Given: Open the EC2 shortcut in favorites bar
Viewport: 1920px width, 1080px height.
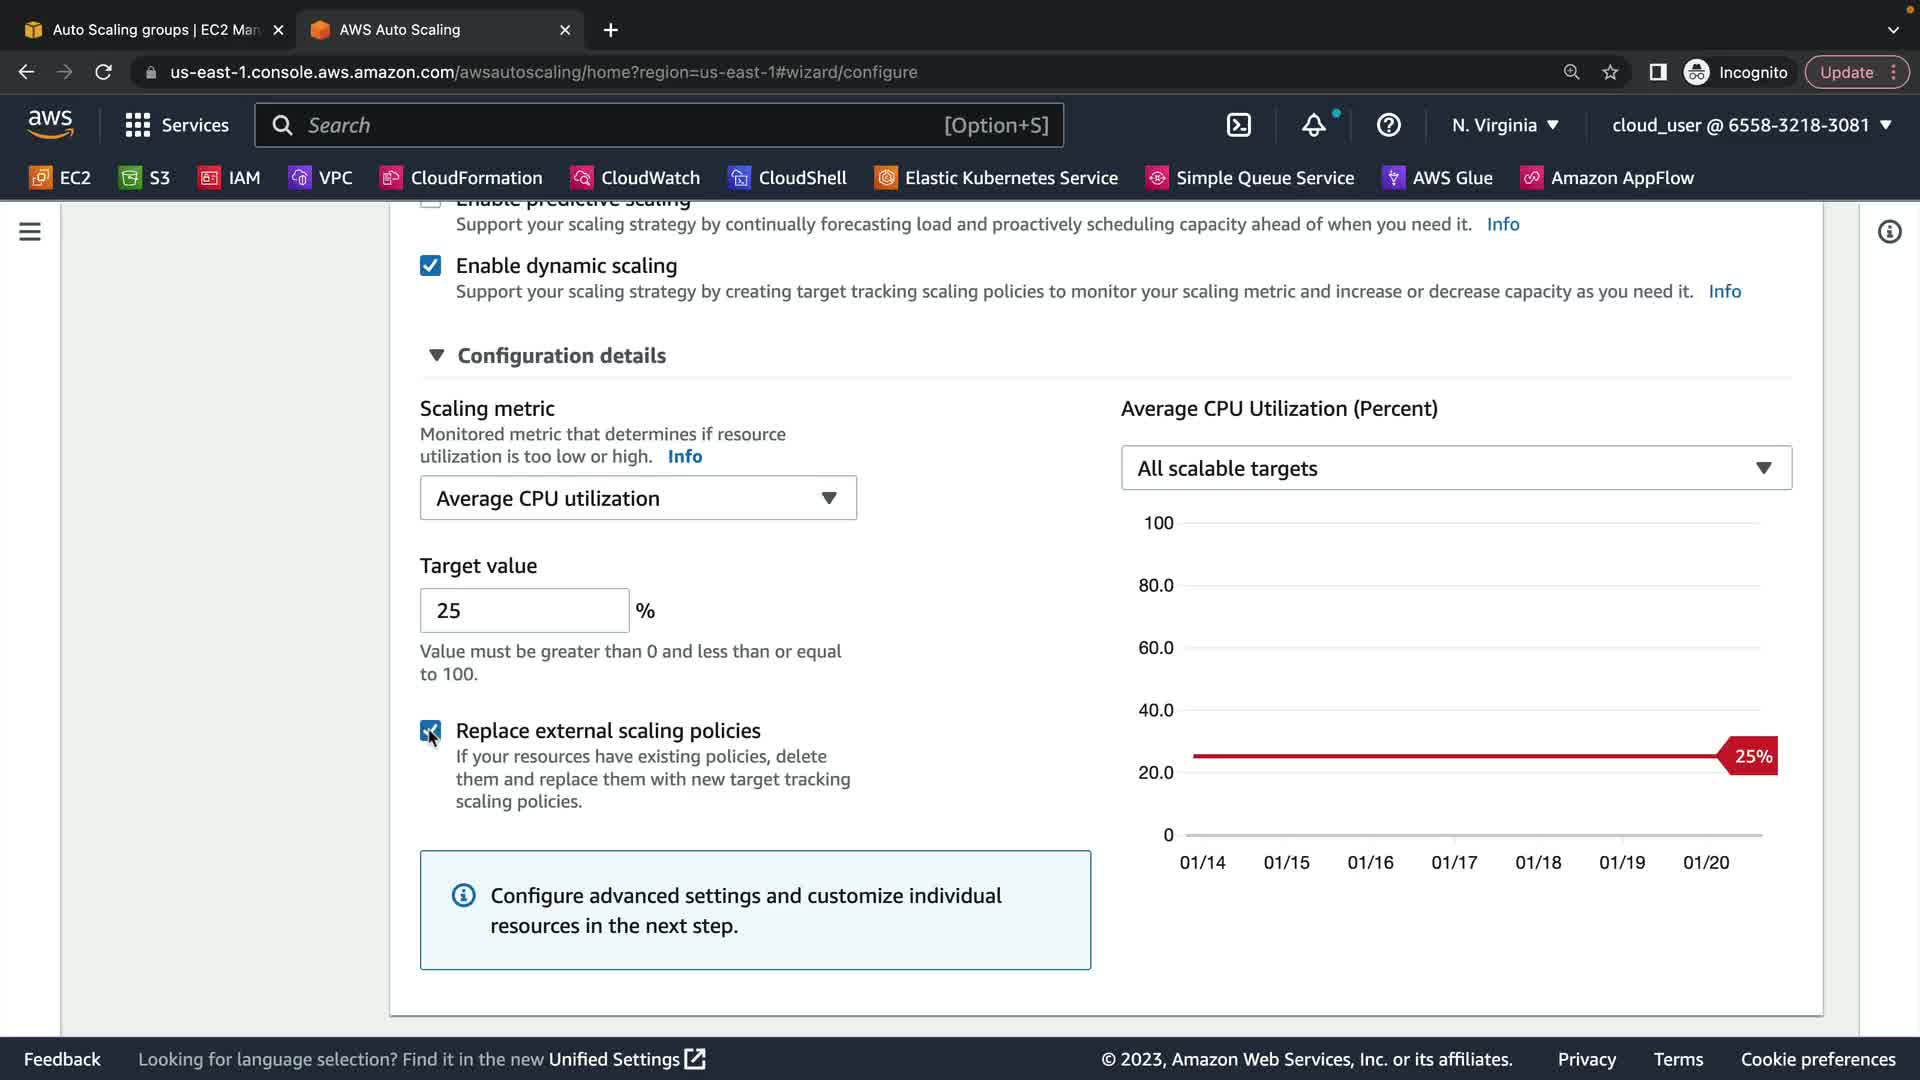Looking at the screenshot, I should point(60,178).
